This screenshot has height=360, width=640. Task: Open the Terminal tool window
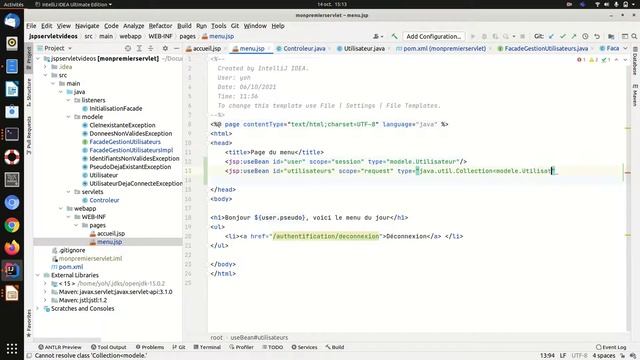click(207, 347)
